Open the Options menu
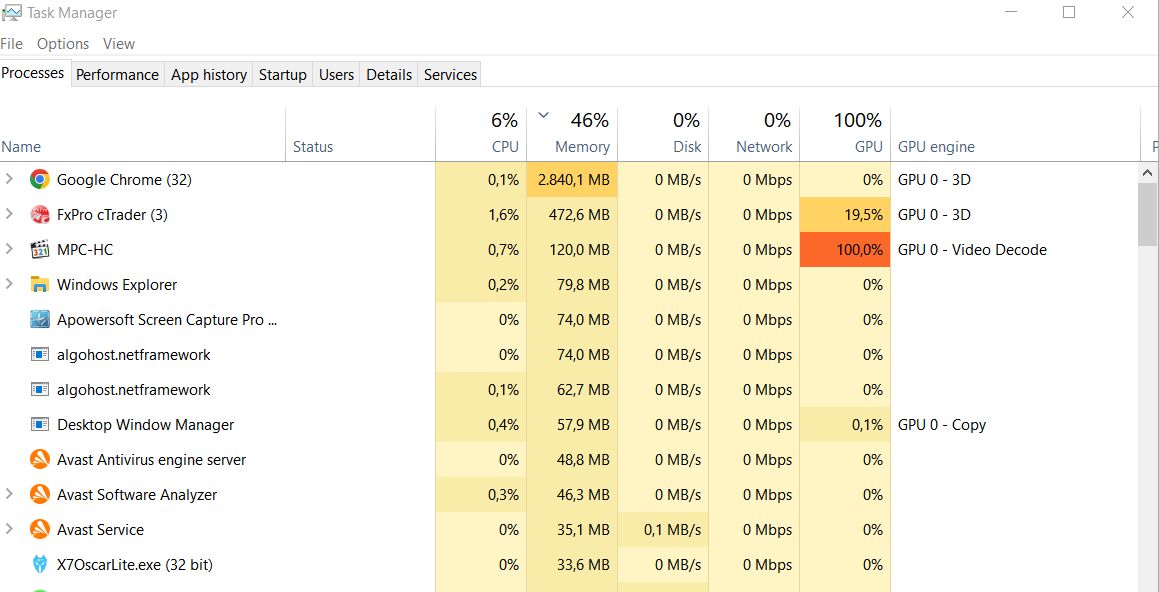Image resolution: width=1159 pixels, height=592 pixels. 63,44
